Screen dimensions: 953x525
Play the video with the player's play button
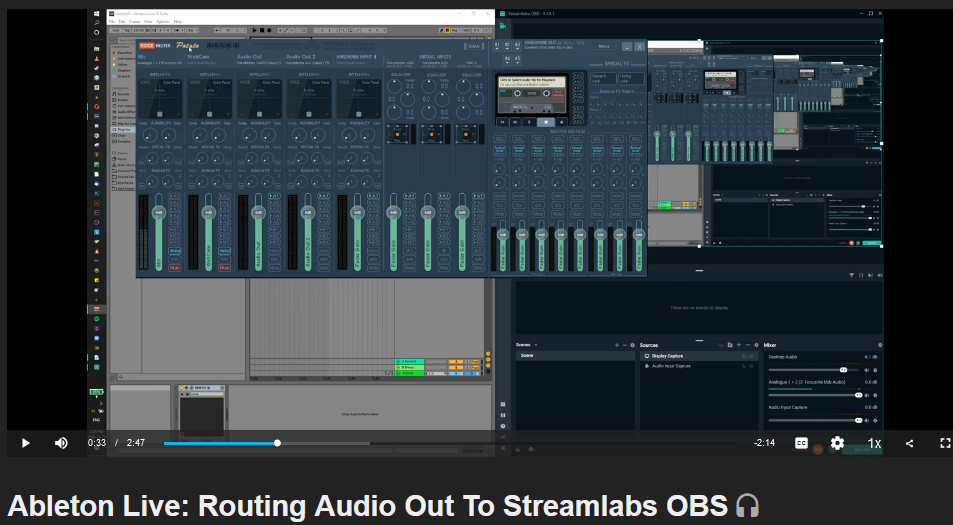(x=26, y=443)
